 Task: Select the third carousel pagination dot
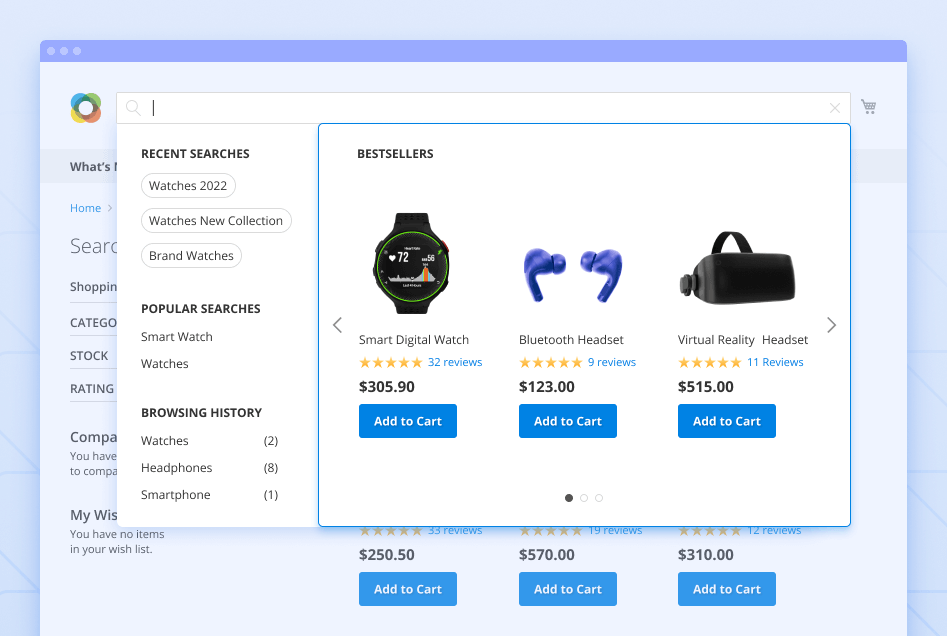click(598, 497)
